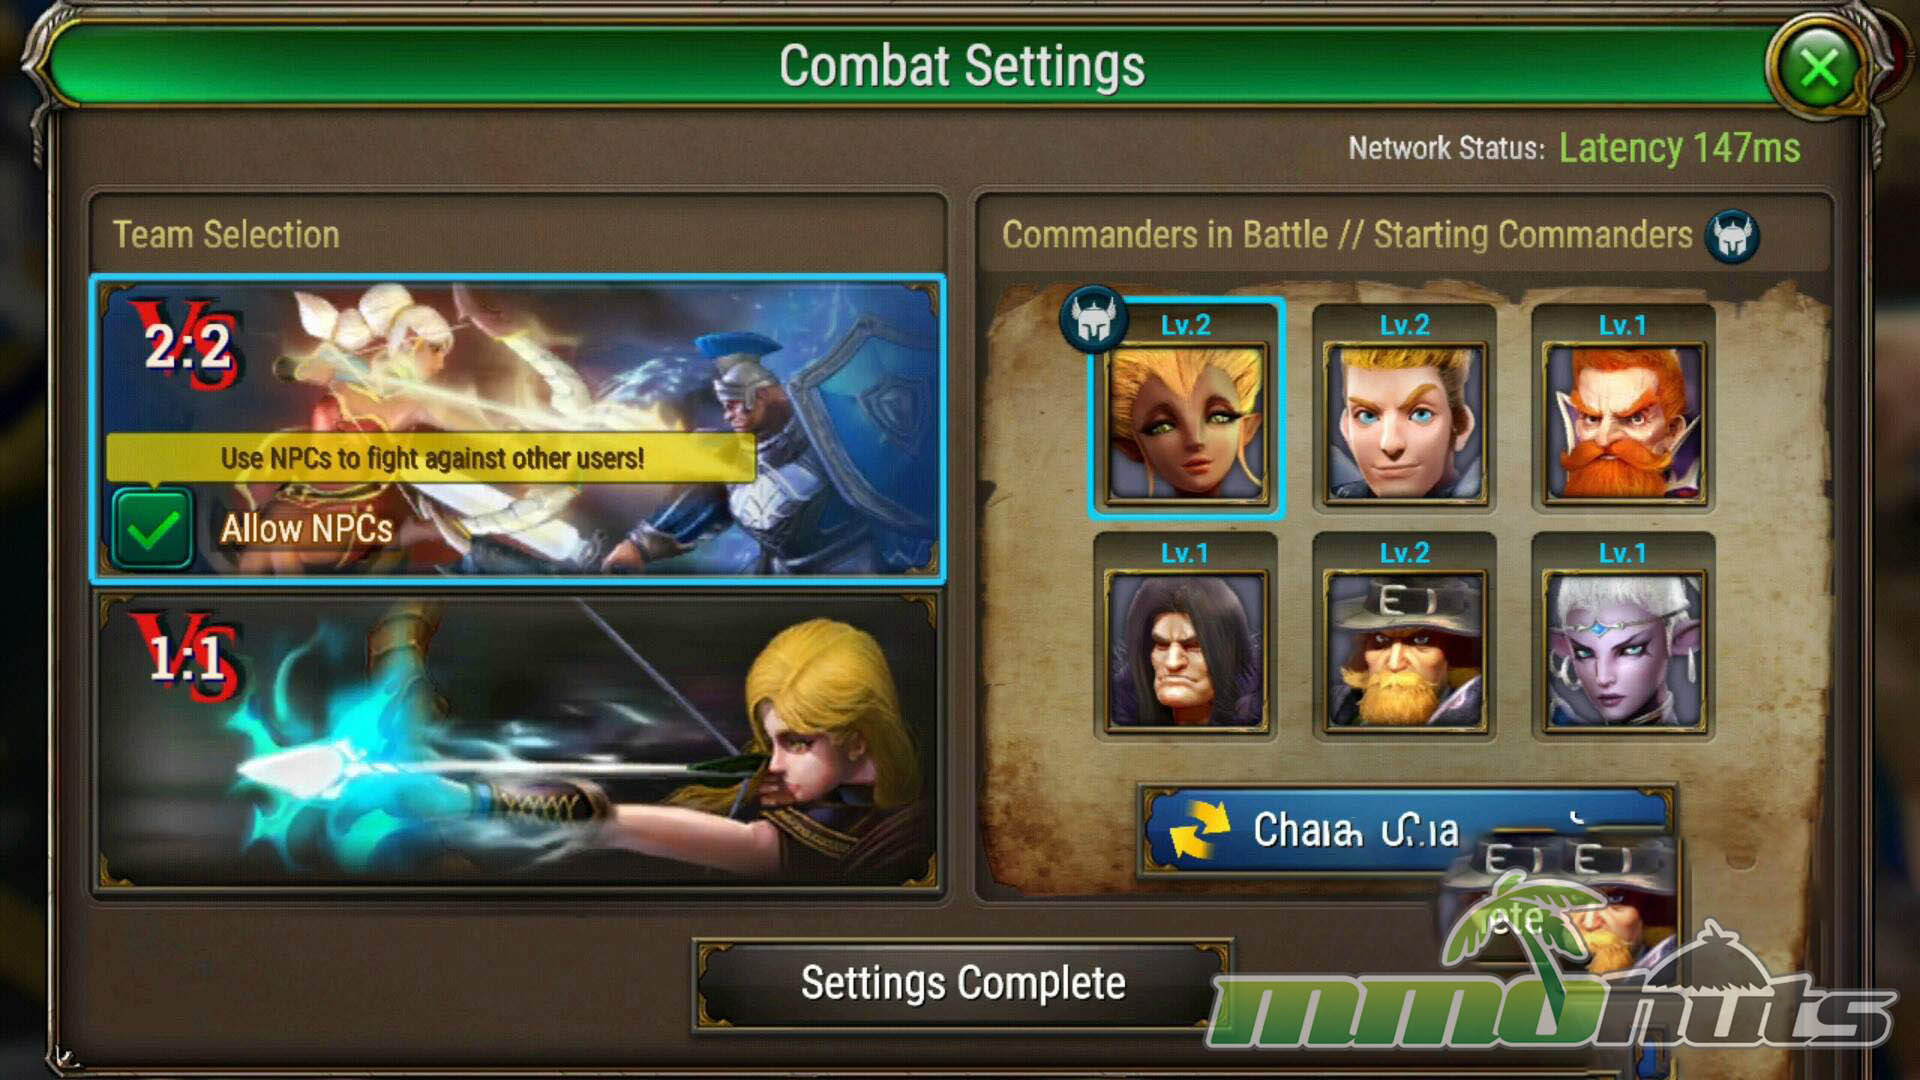This screenshot has height=1080, width=1920.
Task: Choose the orange-bearded dwarf commander
Action: (x=1623, y=408)
